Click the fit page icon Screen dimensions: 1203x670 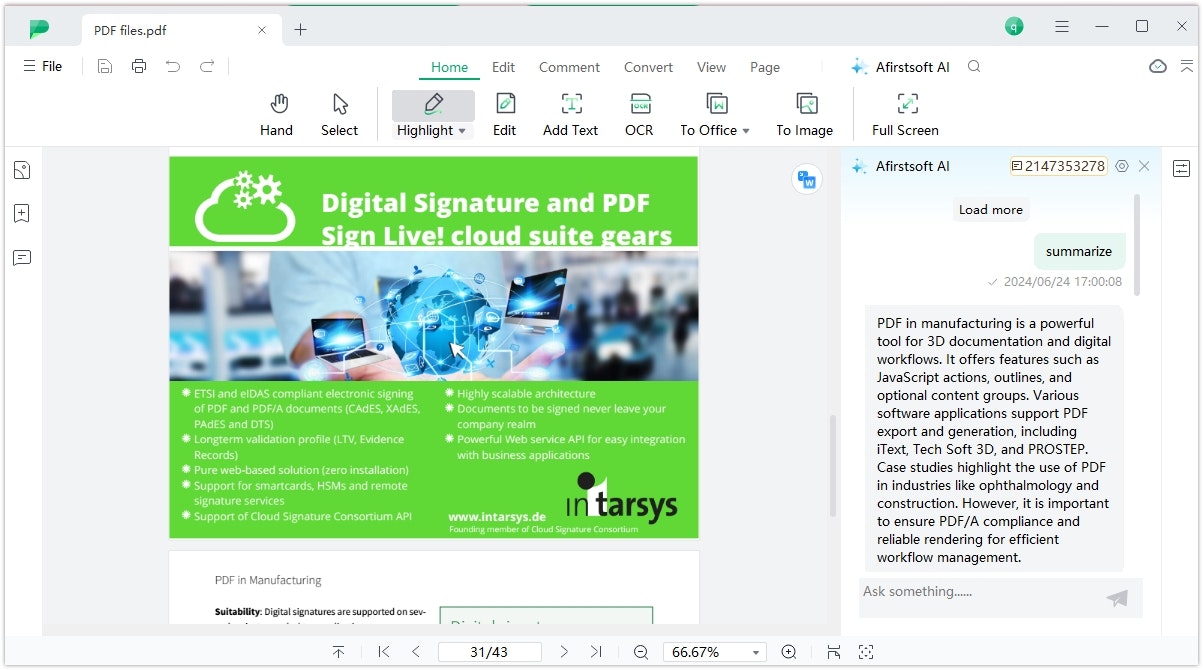[866, 652]
